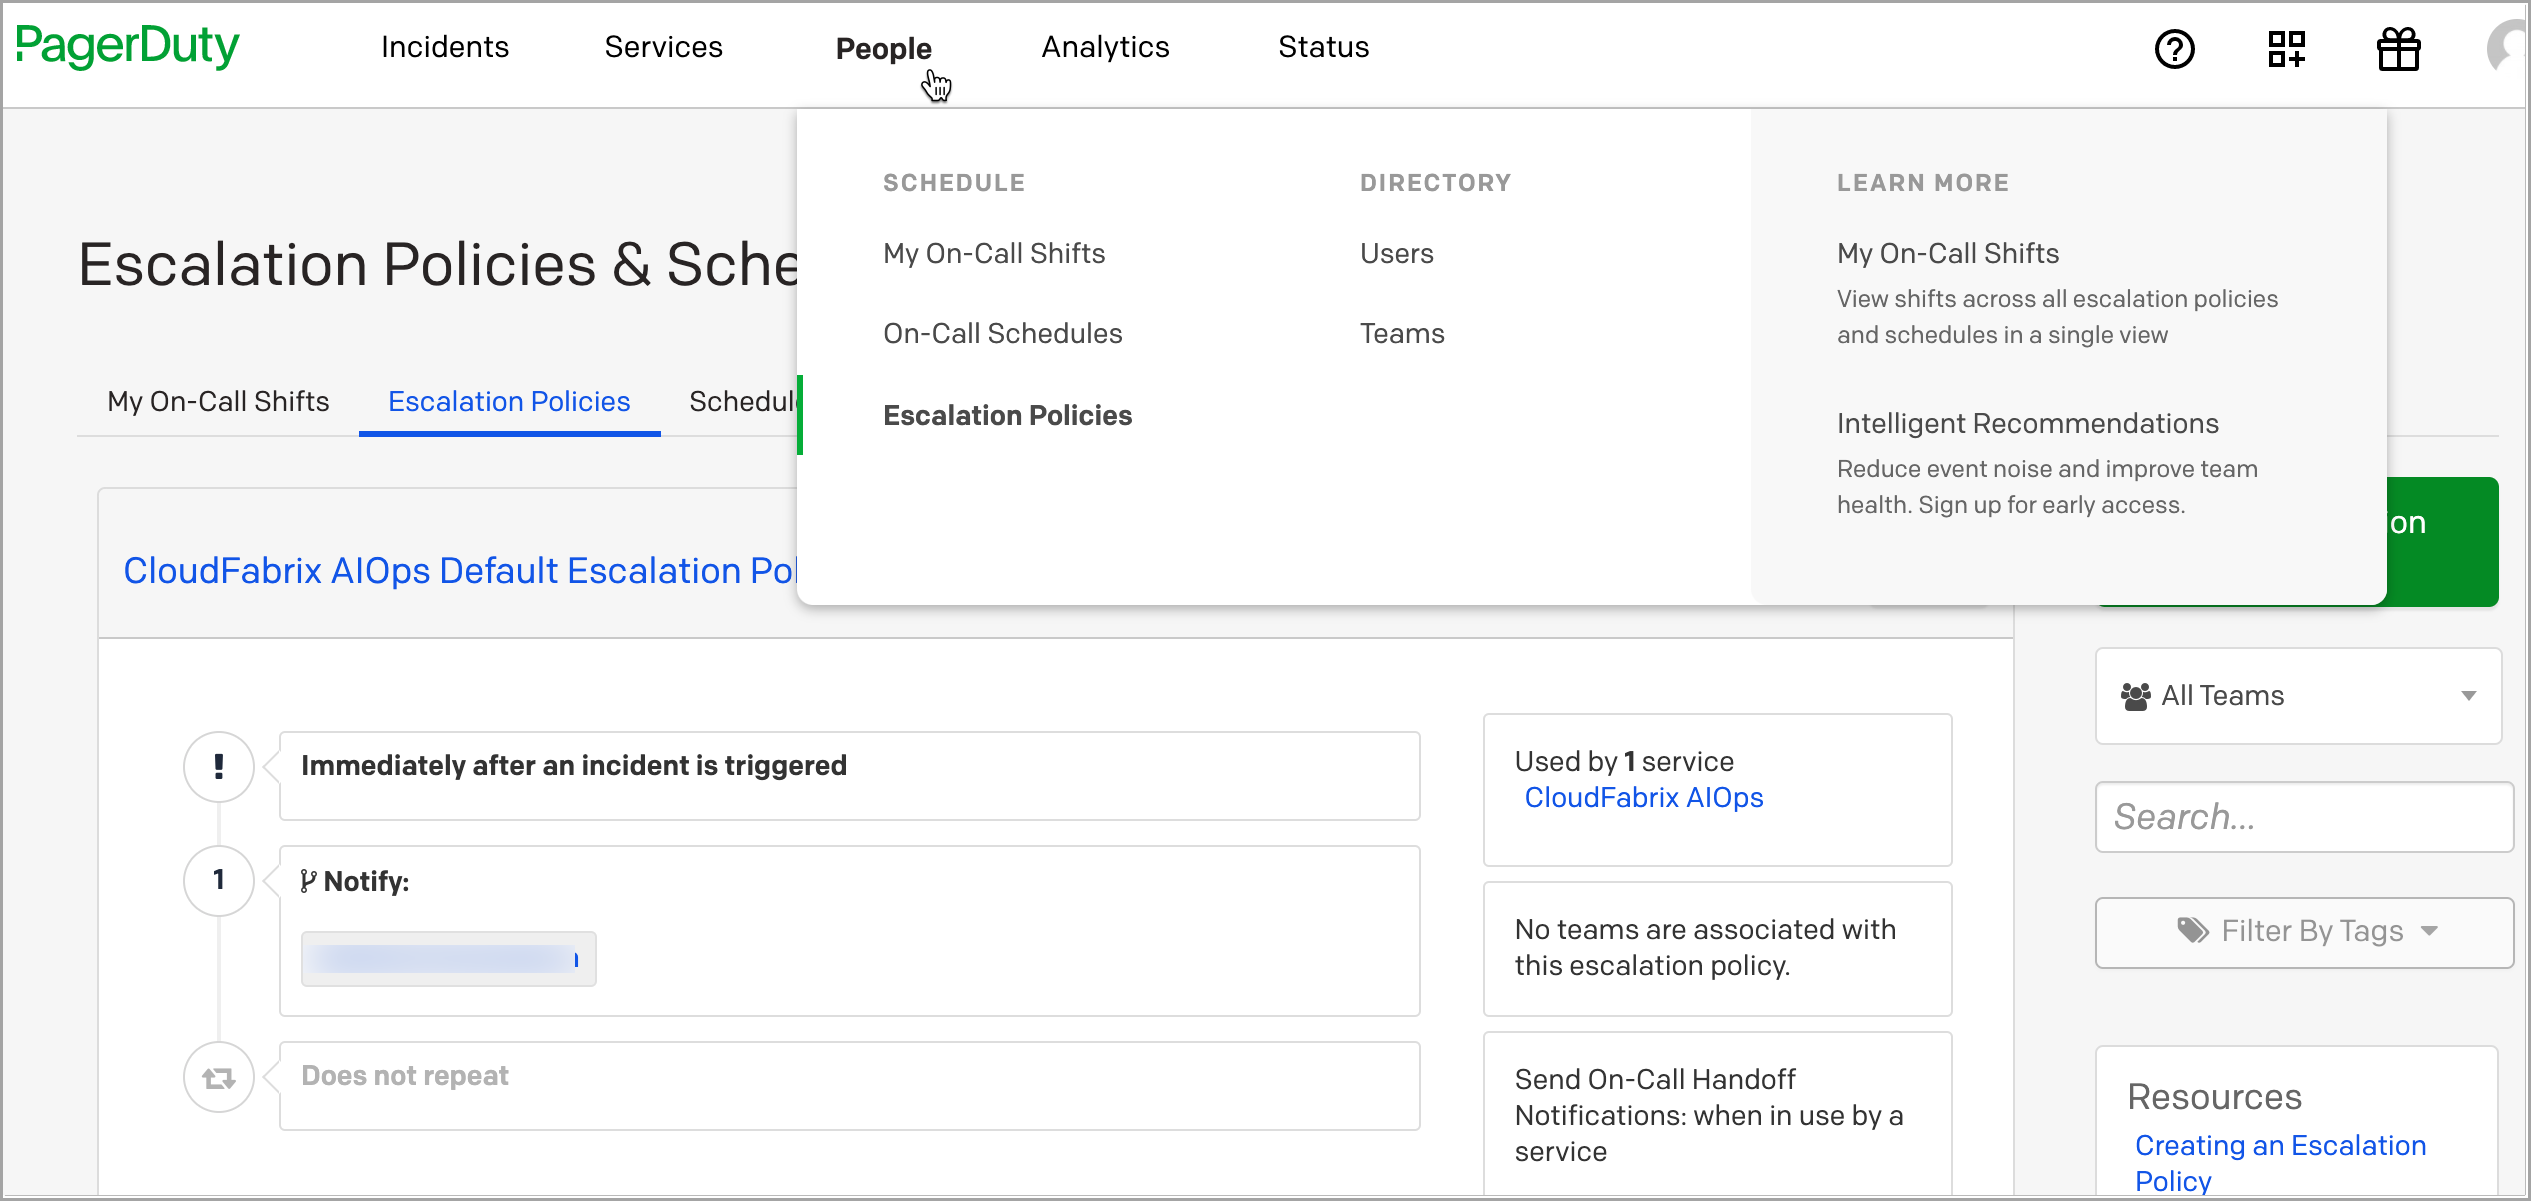This screenshot has height=1201, width=2531.
Task: Expand the All Teams dropdown
Action: tap(2298, 696)
